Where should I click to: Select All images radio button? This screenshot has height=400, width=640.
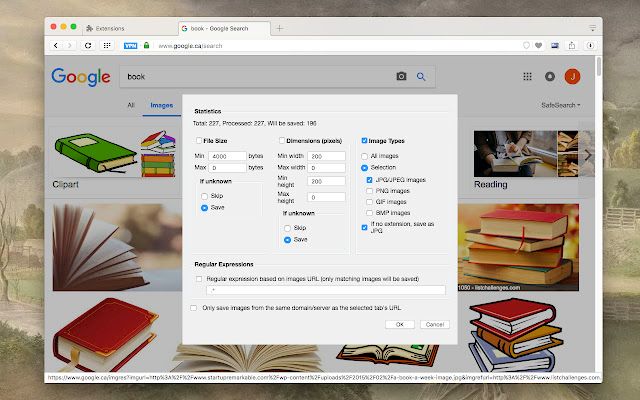364,156
